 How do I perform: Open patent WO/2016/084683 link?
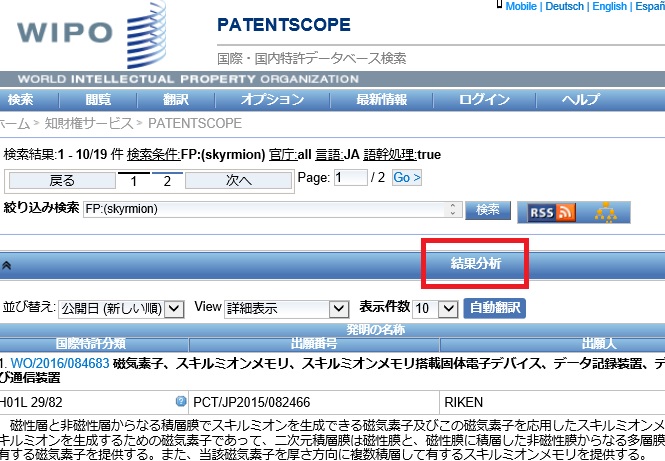tap(60, 363)
